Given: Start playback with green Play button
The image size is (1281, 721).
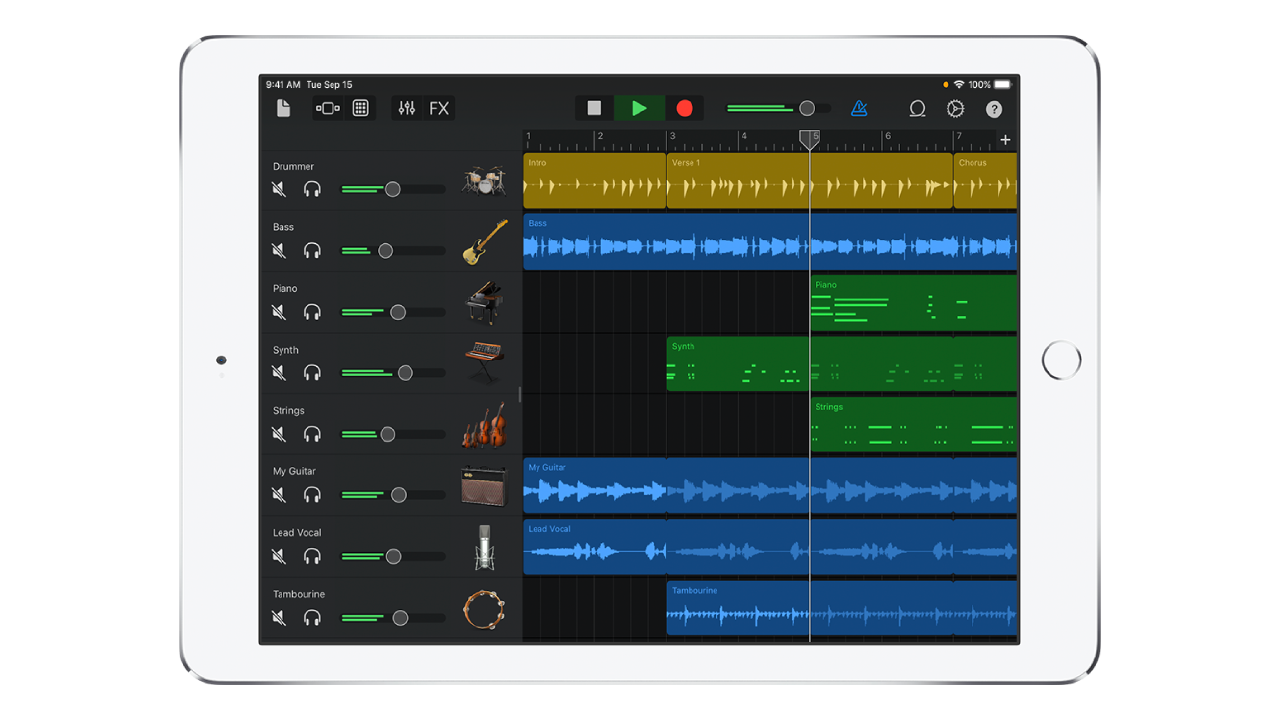Looking at the screenshot, I should [639, 108].
